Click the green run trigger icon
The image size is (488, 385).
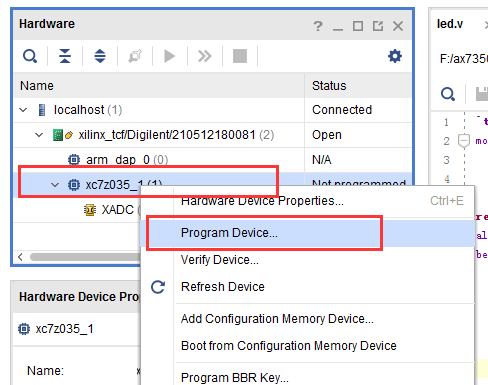[170, 56]
